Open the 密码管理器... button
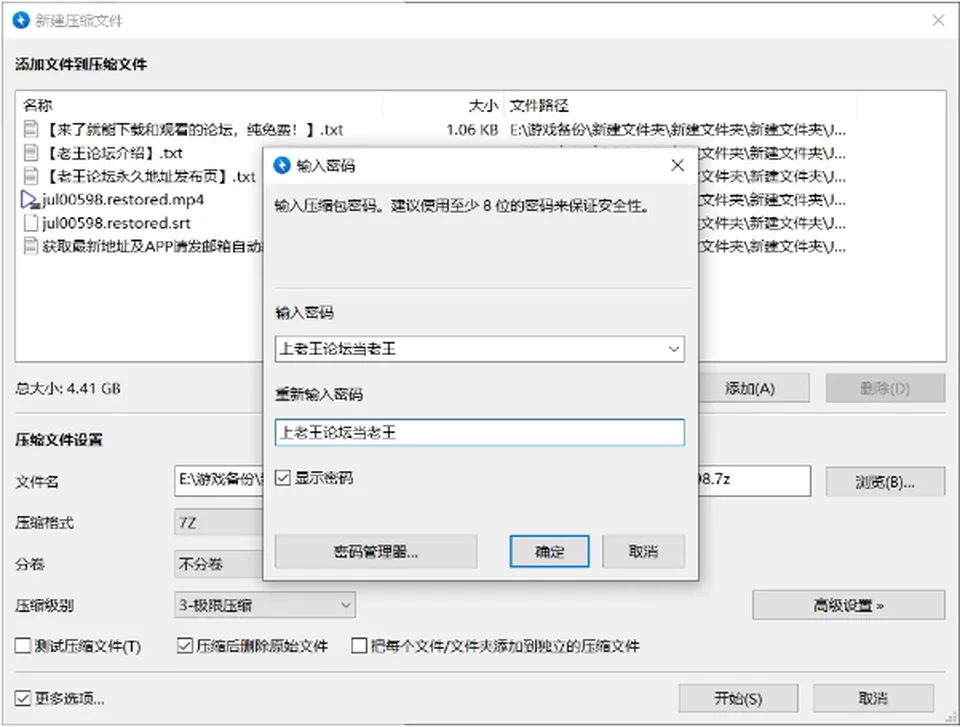The image size is (960, 727). pos(376,551)
